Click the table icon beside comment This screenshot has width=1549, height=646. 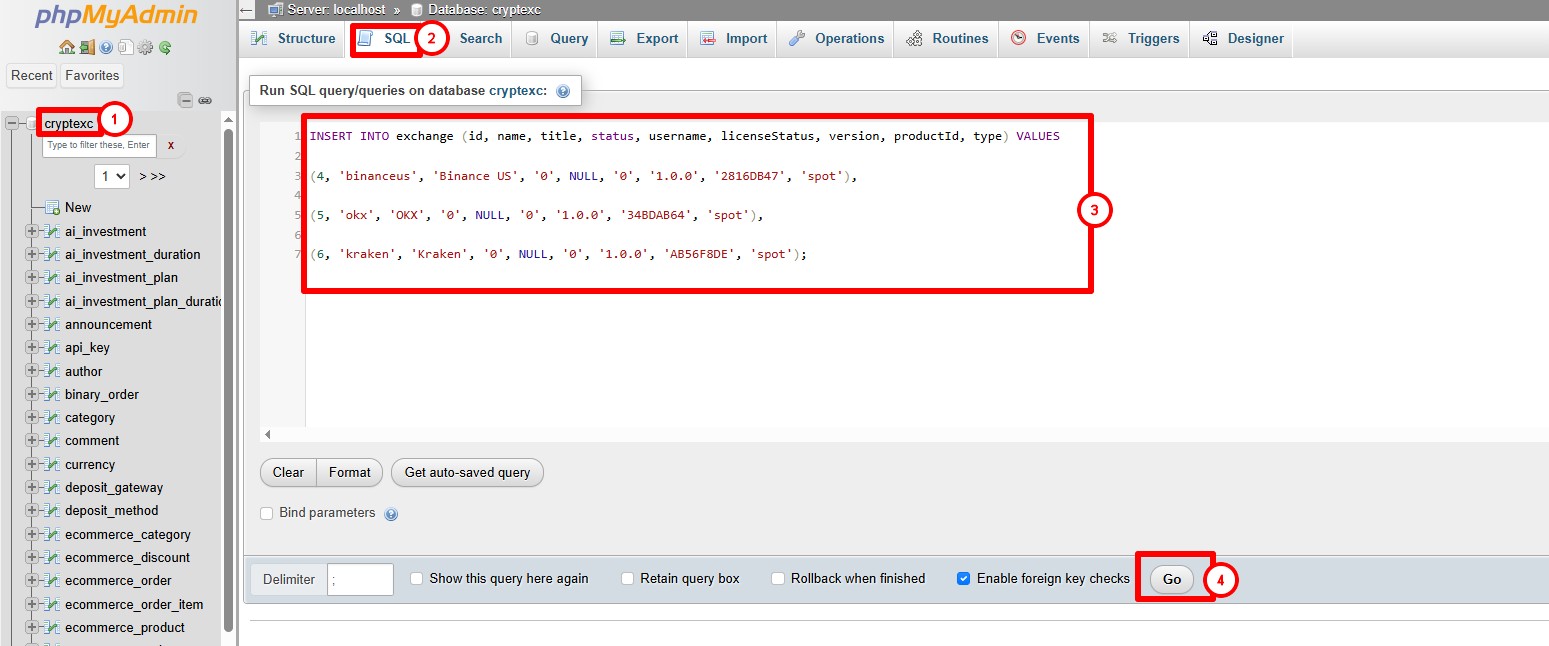click(52, 440)
